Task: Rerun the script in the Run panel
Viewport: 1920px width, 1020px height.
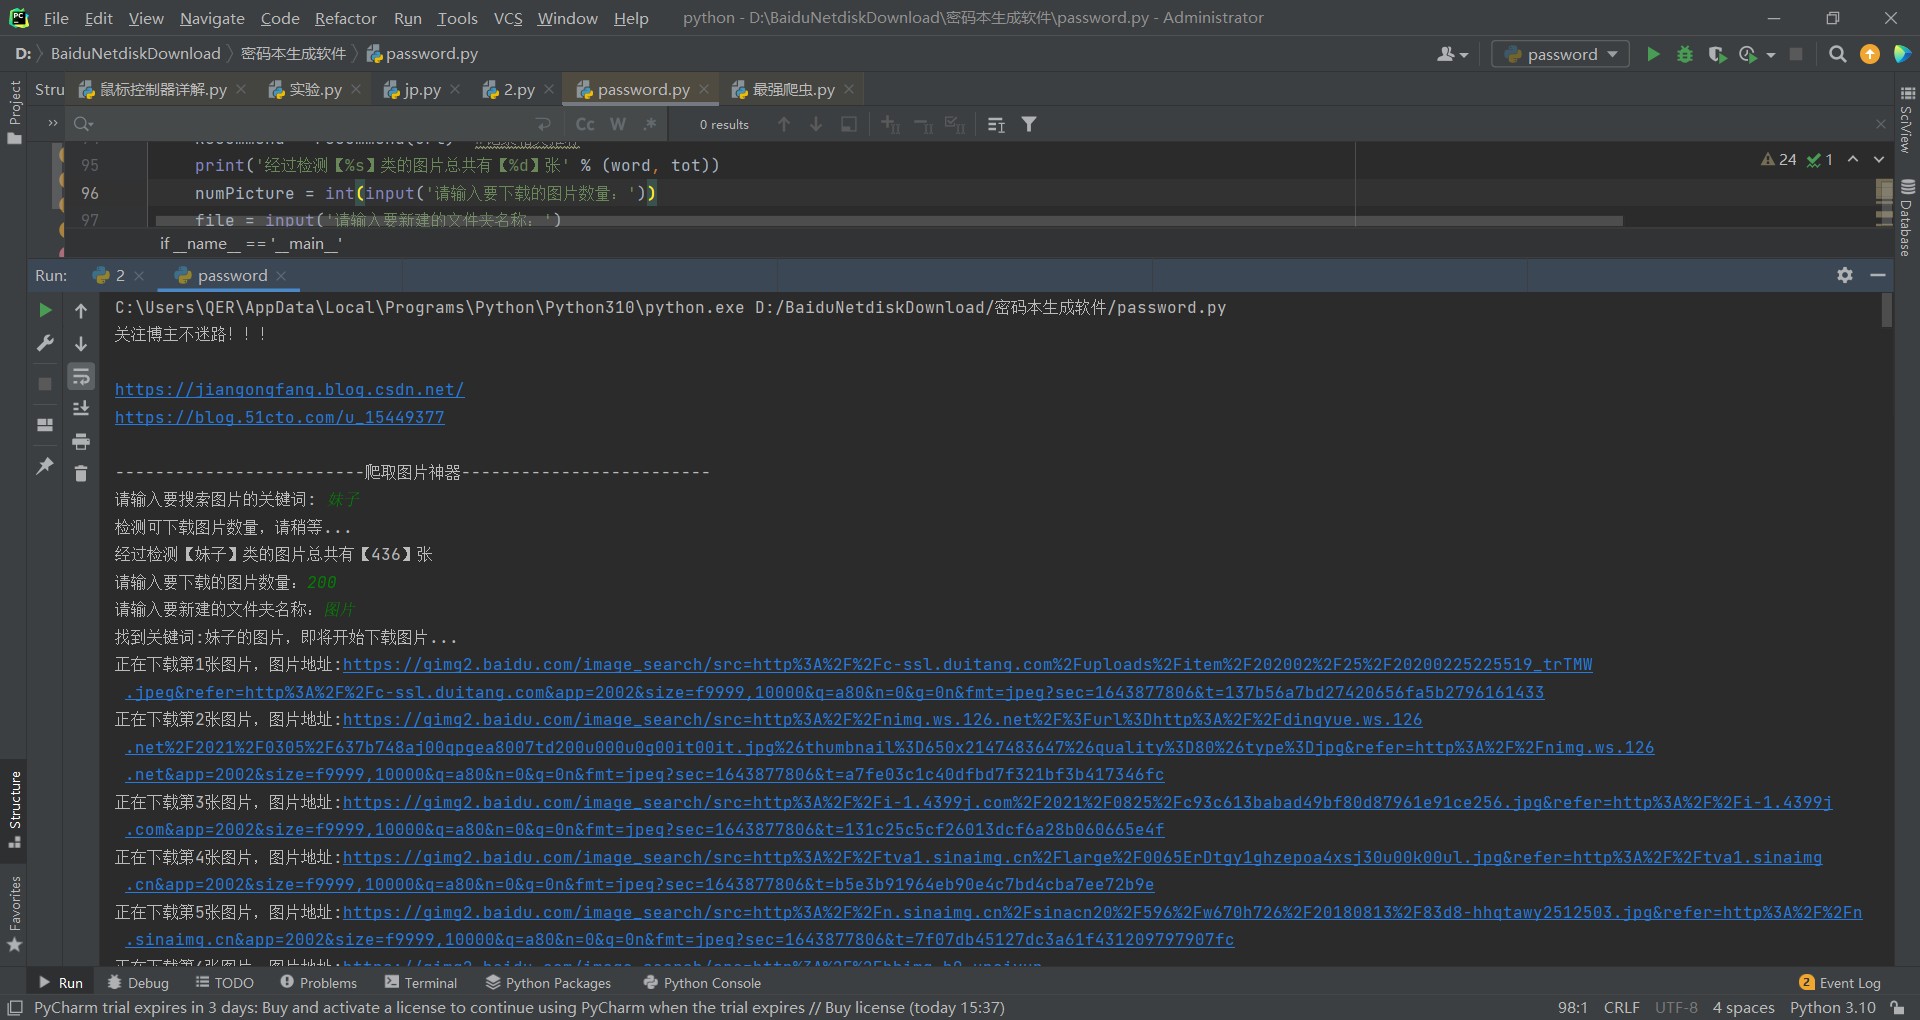Action: [45, 310]
